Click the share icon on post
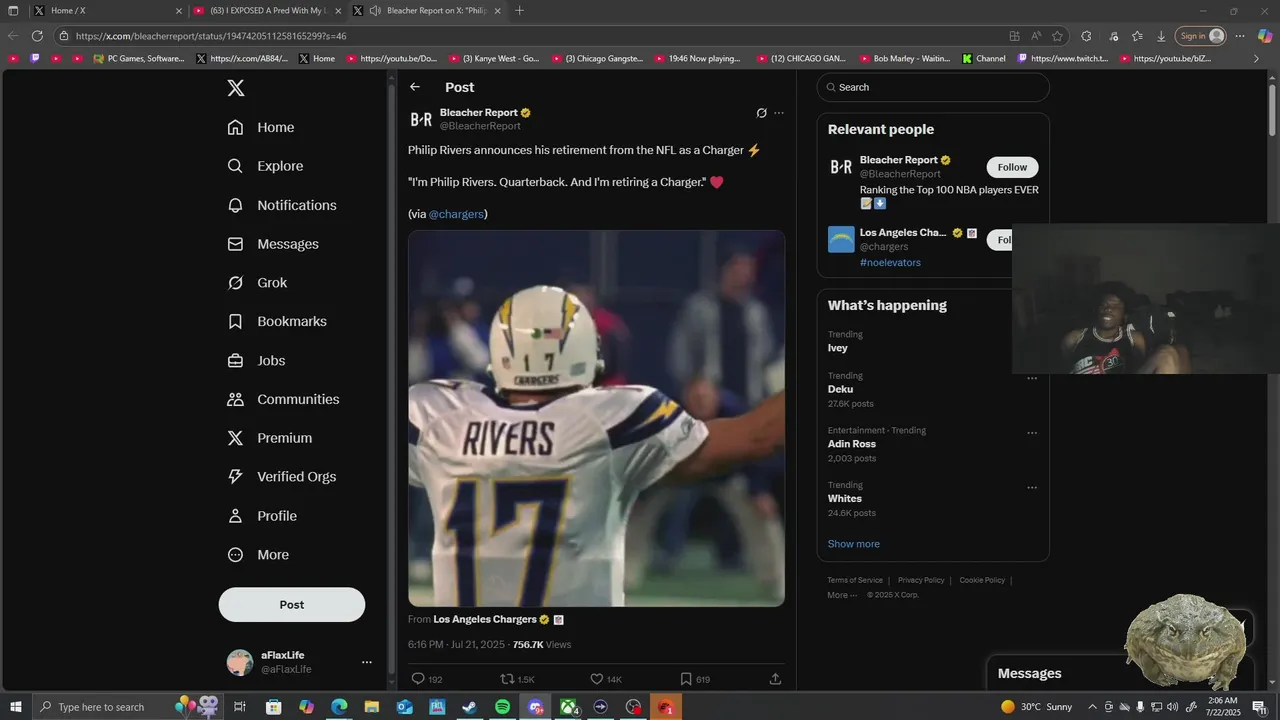The width and height of the screenshot is (1280, 720). tap(775, 679)
